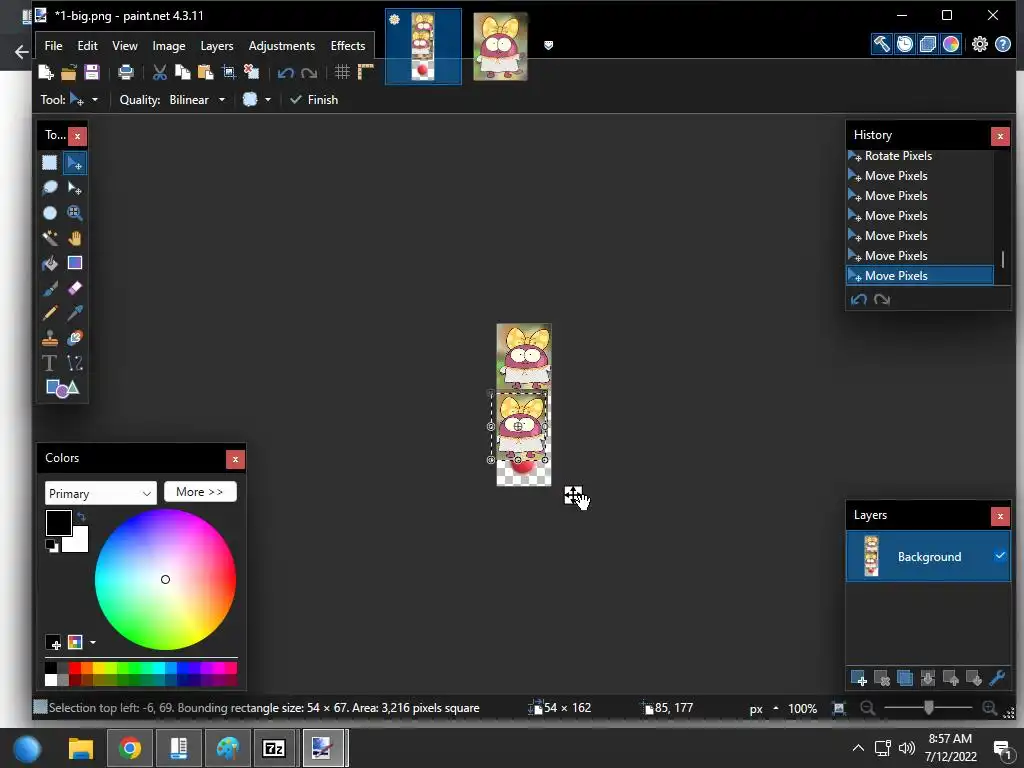Select the Paint Bucket tool
Image resolution: width=1024 pixels, height=768 pixels.
click(x=50, y=263)
